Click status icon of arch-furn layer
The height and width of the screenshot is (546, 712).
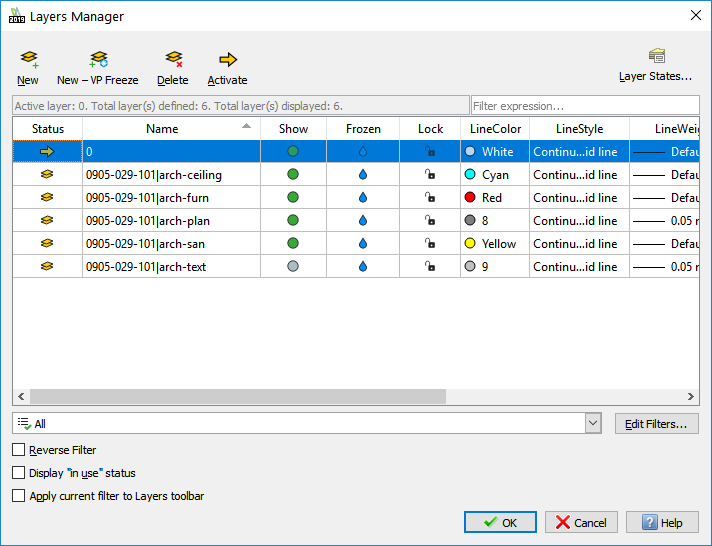point(47,197)
